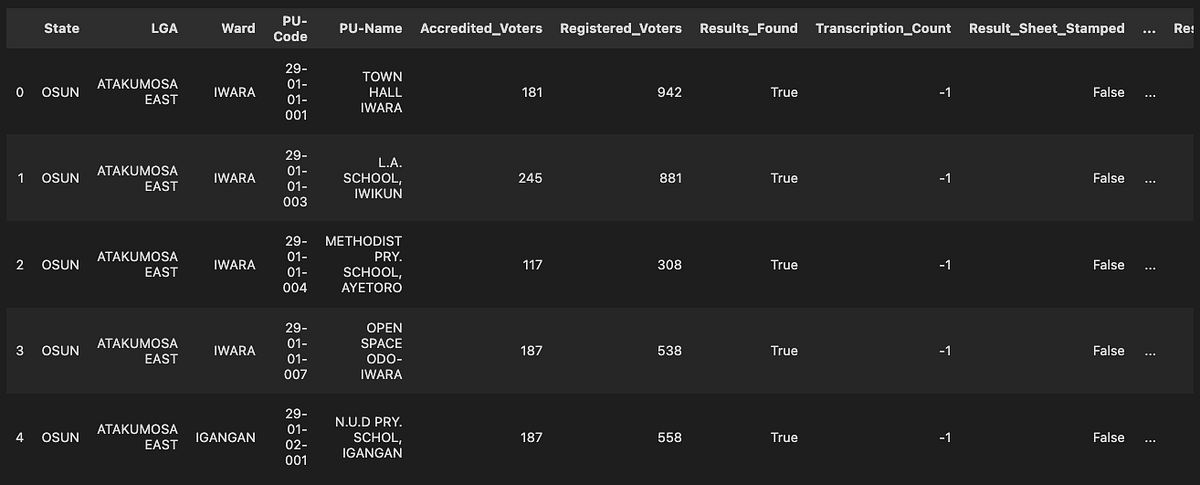Click the truncated columns ellipsis in header

click(1149, 30)
